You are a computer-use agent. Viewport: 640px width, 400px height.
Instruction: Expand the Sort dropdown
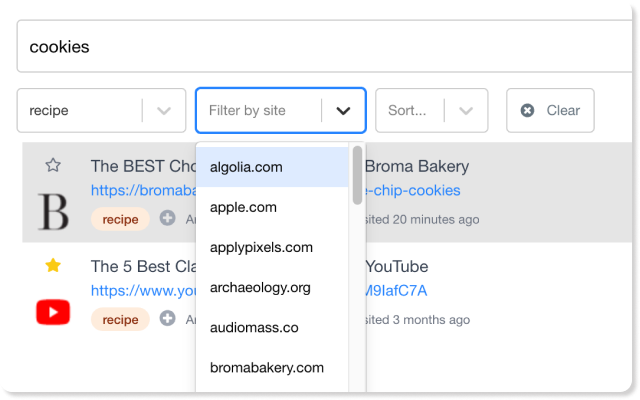(466, 111)
